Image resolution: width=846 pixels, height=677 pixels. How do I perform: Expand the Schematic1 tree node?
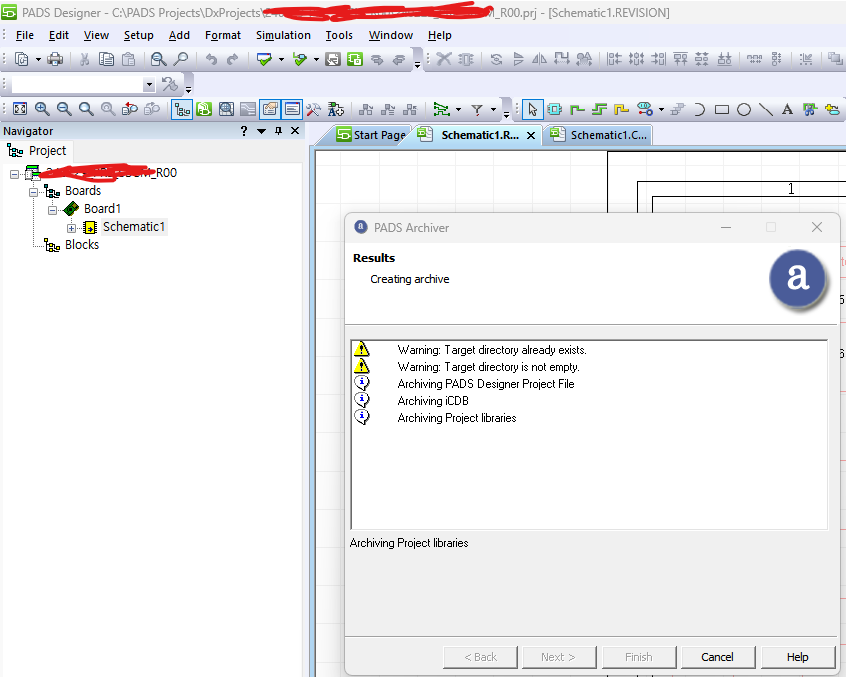pyautogui.click(x=72, y=227)
